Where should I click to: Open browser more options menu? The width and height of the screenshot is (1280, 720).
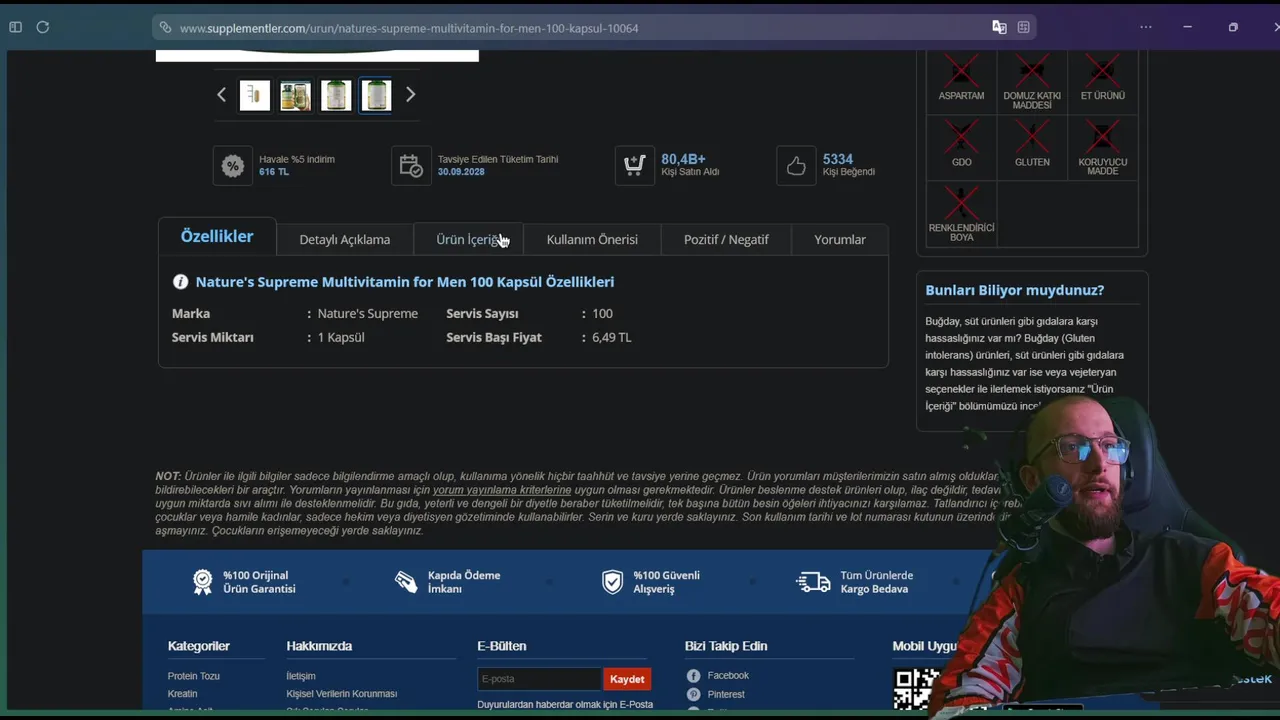[1146, 27]
